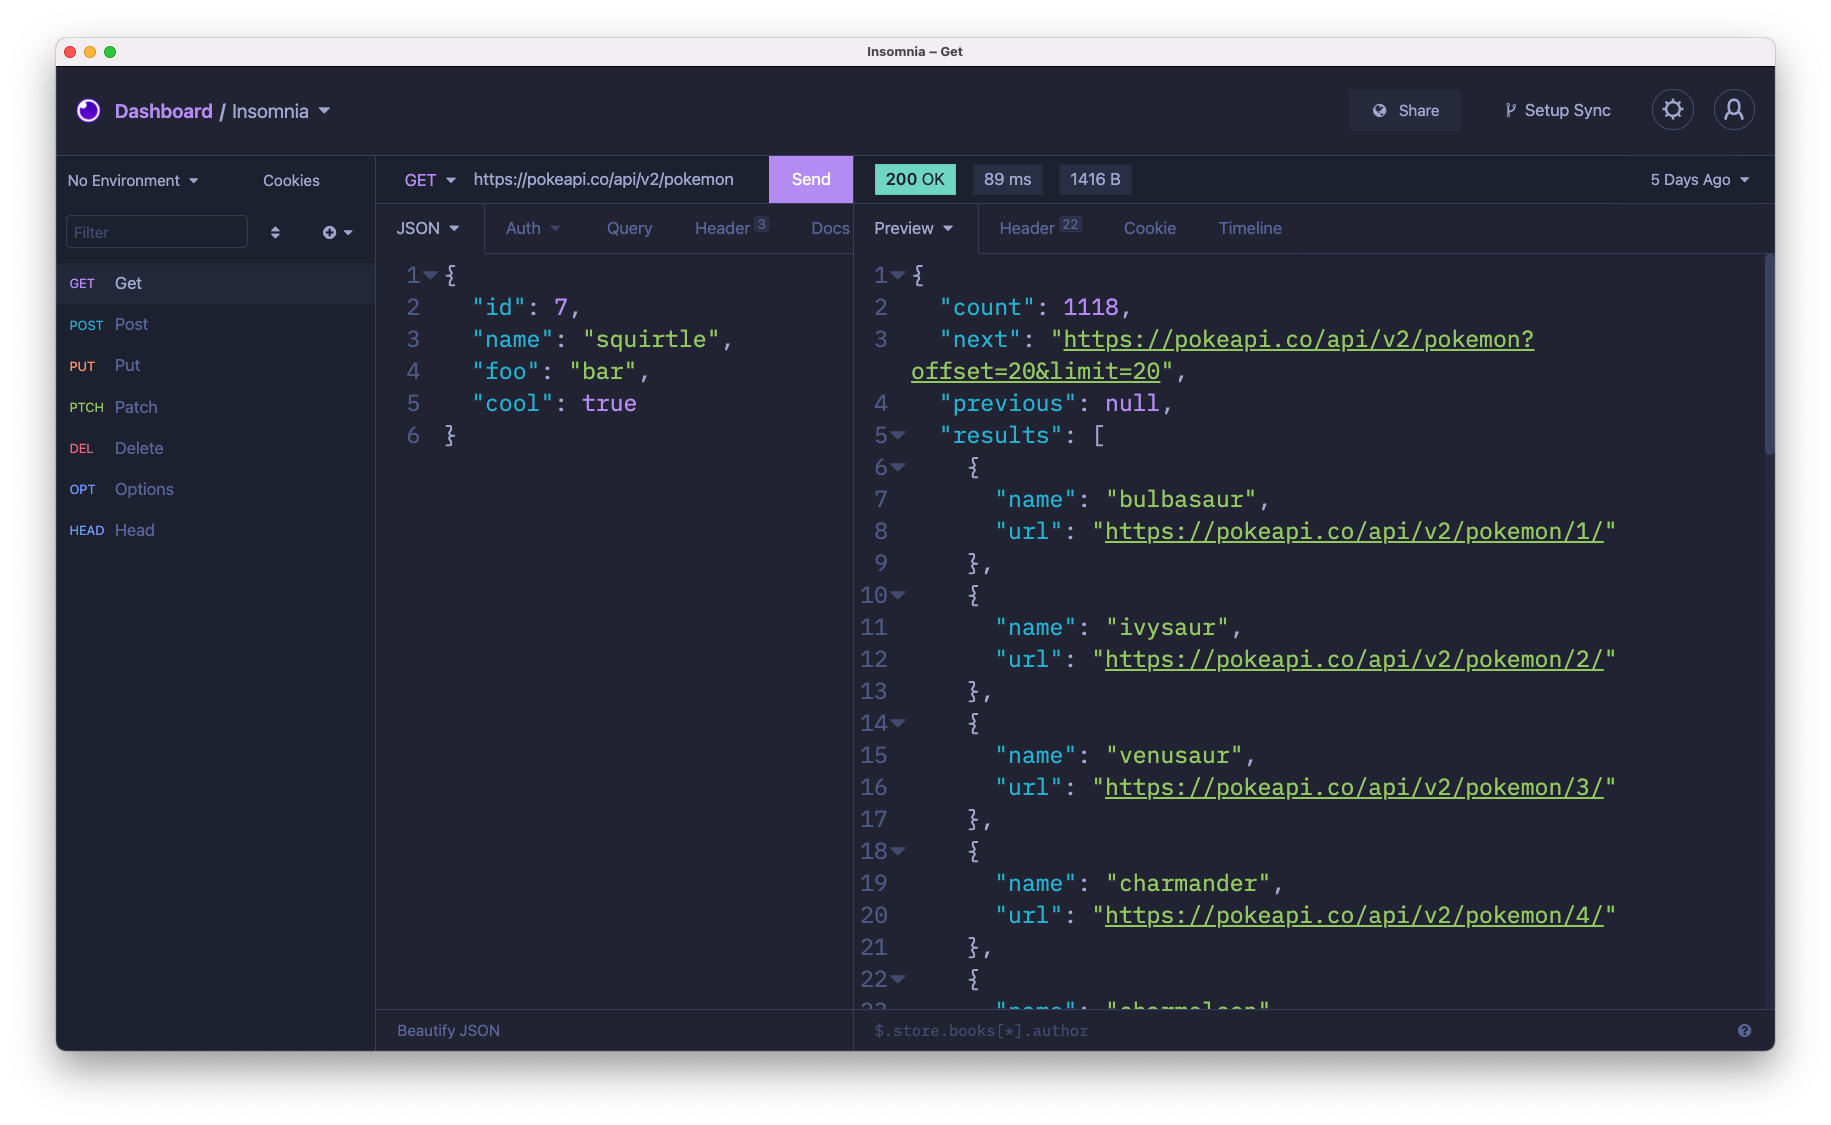This screenshot has height=1125, width=1831.
Task: Collapse response line 1 fold arrow
Action: pos(898,275)
